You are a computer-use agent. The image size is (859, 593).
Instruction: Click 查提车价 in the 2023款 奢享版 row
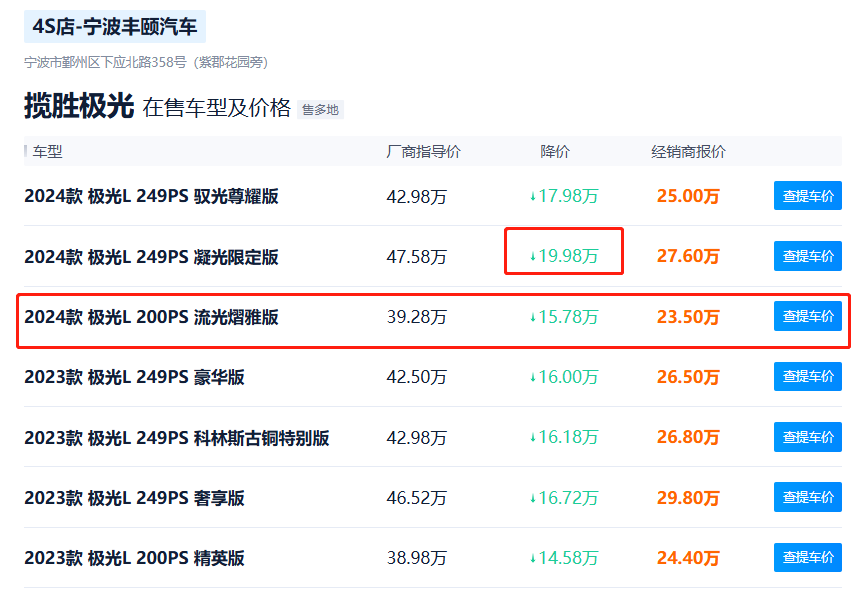click(808, 497)
